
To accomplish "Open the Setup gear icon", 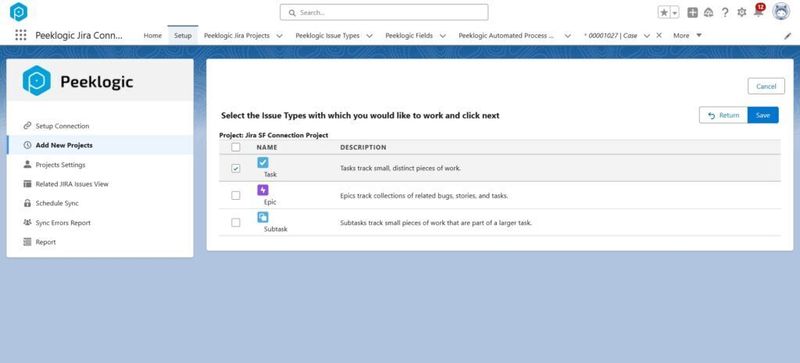I will point(742,13).
